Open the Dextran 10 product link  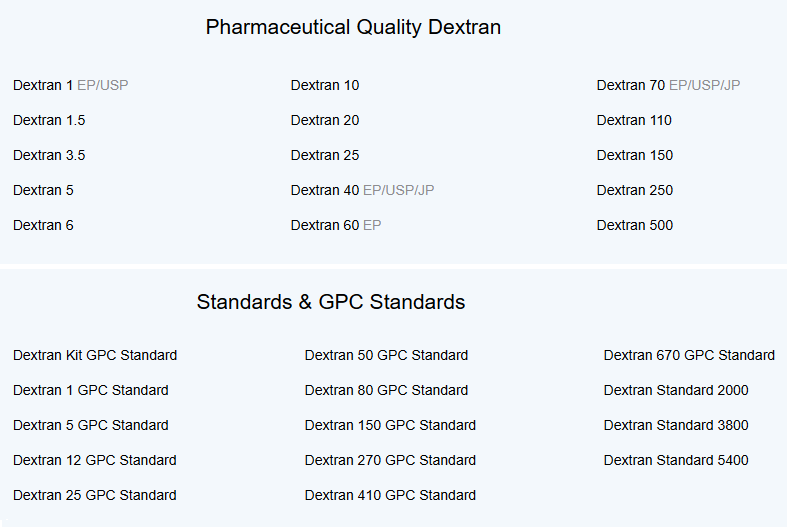tap(325, 85)
